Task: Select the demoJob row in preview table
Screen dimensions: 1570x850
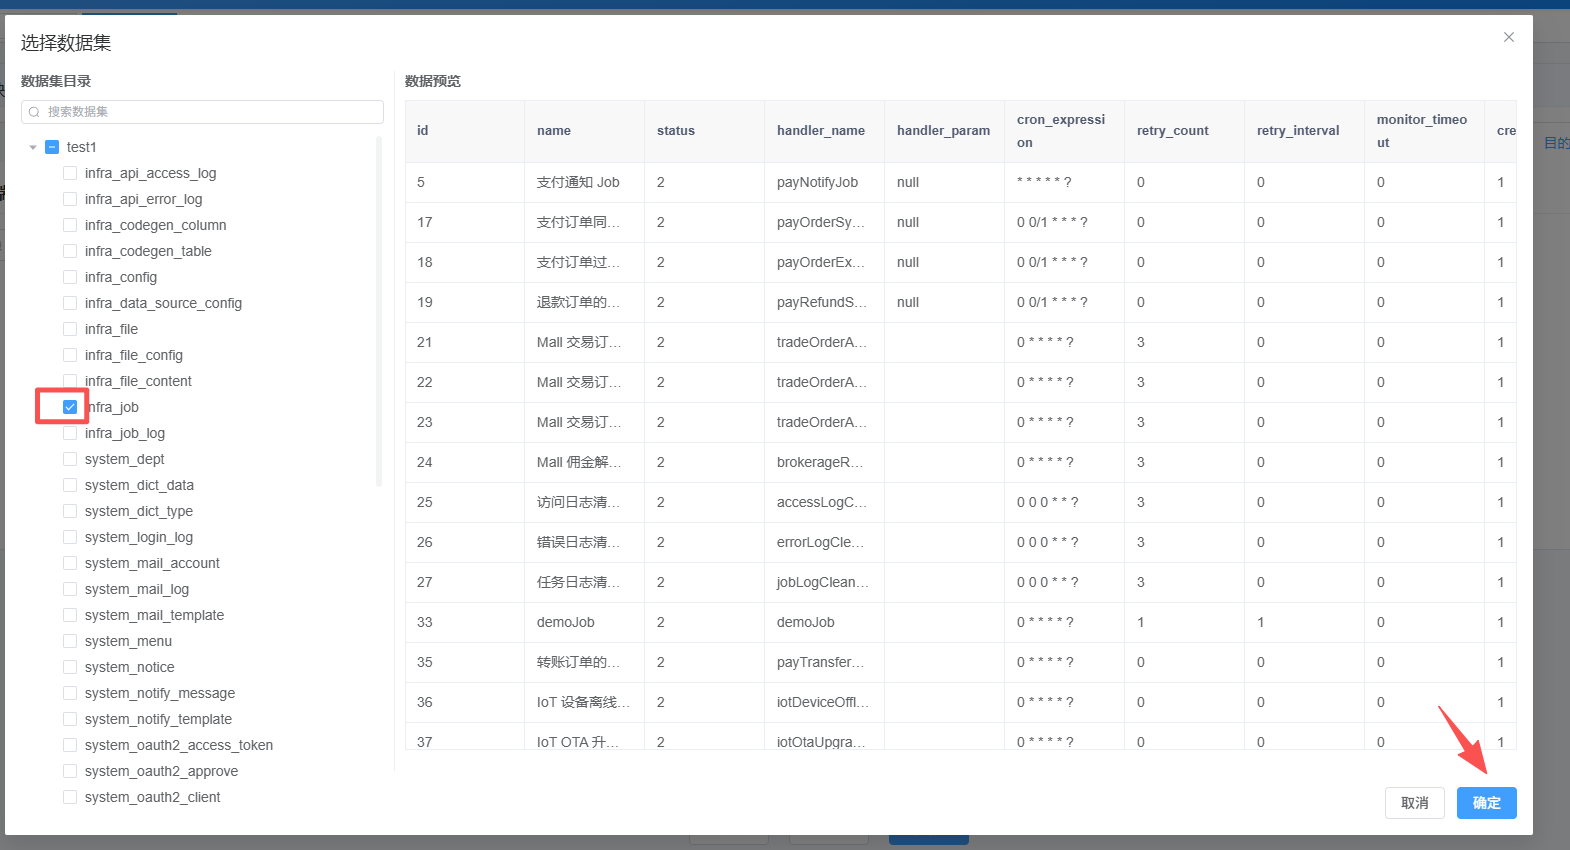Action: click(566, 622)
